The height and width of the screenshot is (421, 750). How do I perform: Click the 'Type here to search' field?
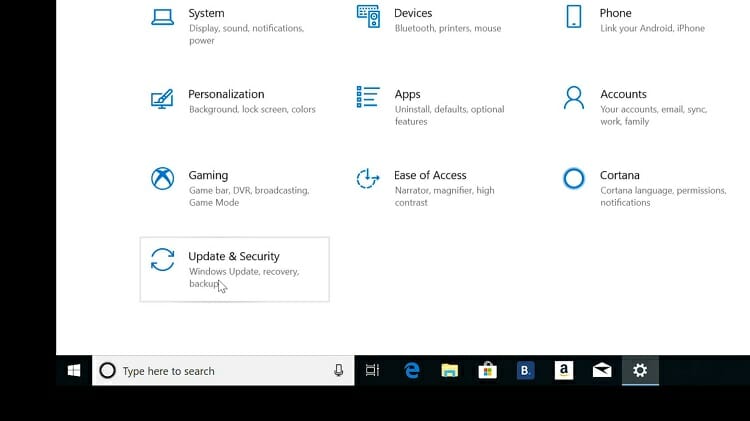[x=223, y=370]
